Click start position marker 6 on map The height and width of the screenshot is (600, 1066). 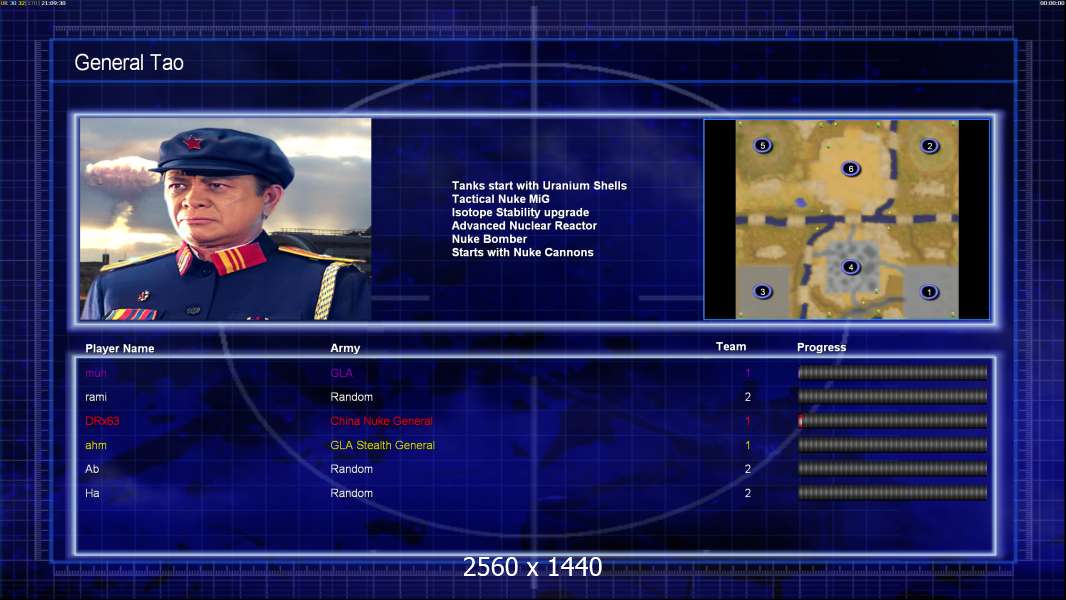pyautogui.click(x=850, y=169)
